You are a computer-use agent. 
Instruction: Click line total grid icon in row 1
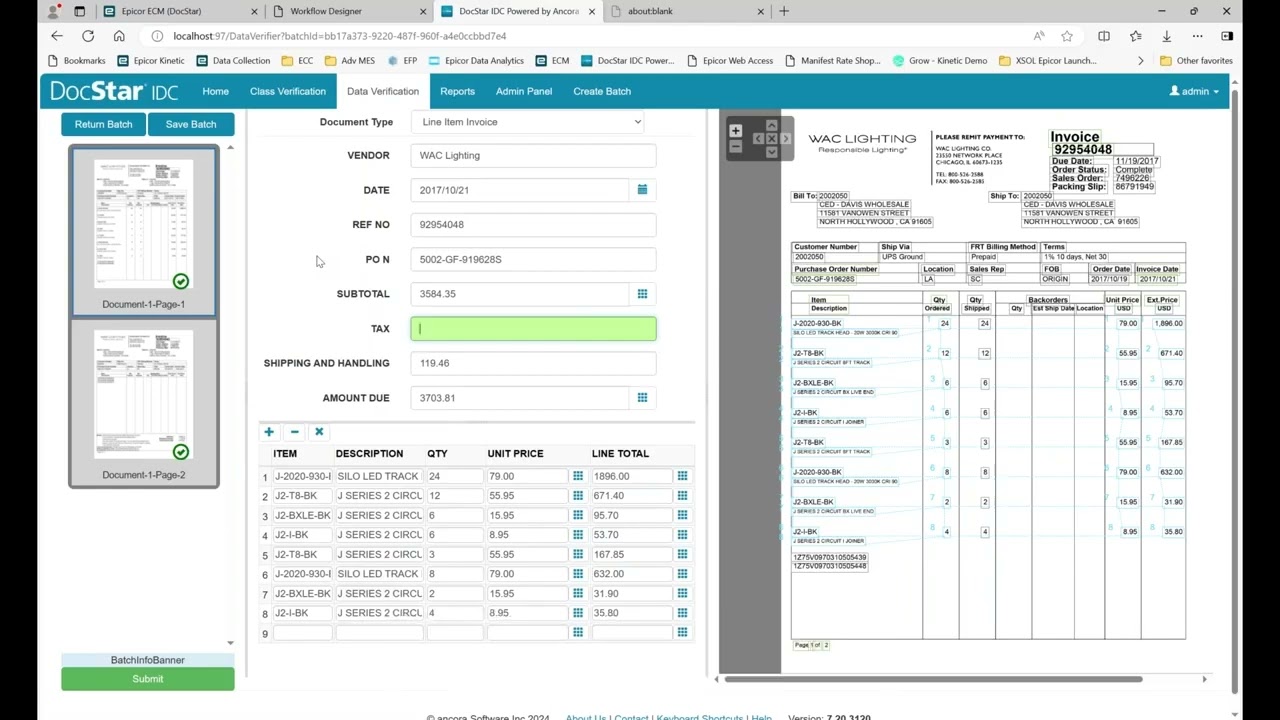pos(682,476)
